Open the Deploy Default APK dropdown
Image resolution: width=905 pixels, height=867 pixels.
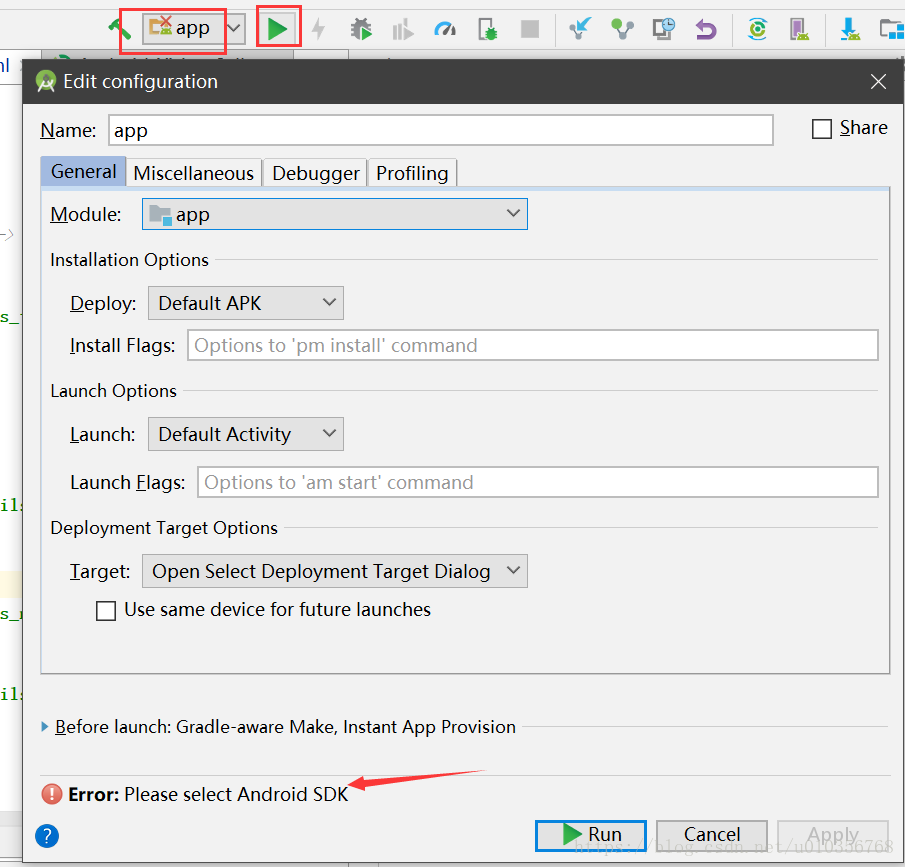click(246, 303)
